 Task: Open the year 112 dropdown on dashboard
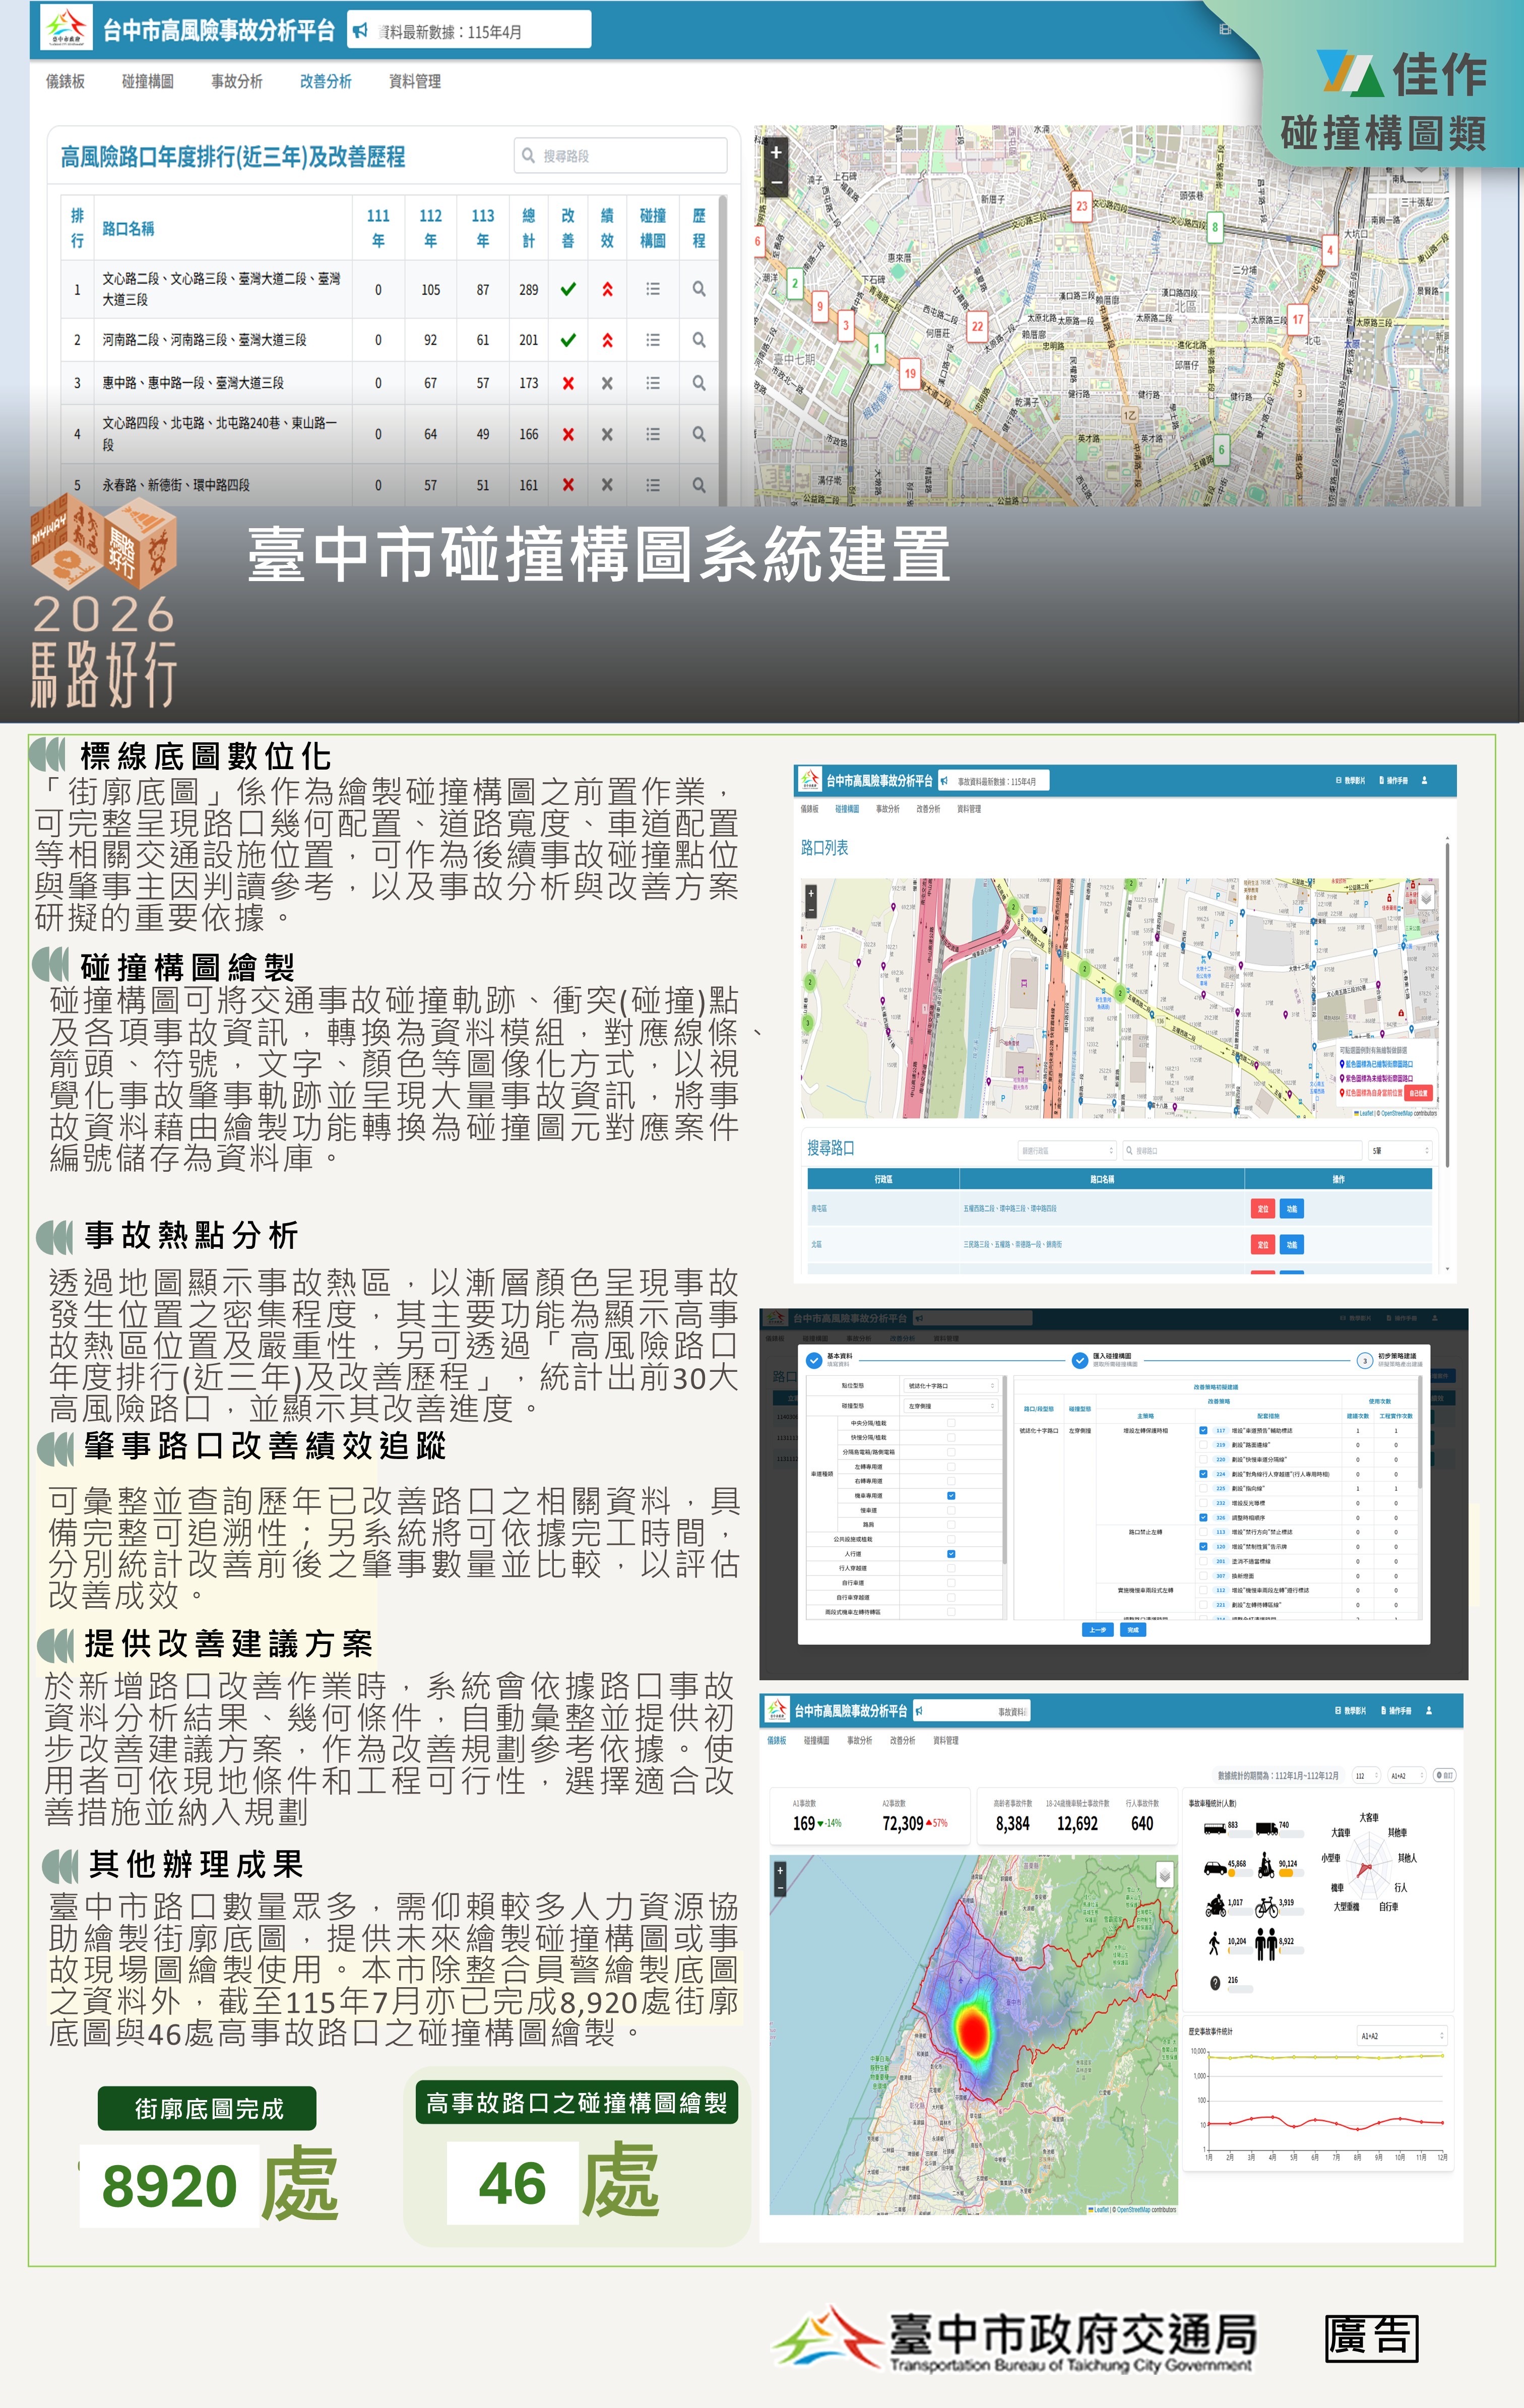click(1366, 1776)
